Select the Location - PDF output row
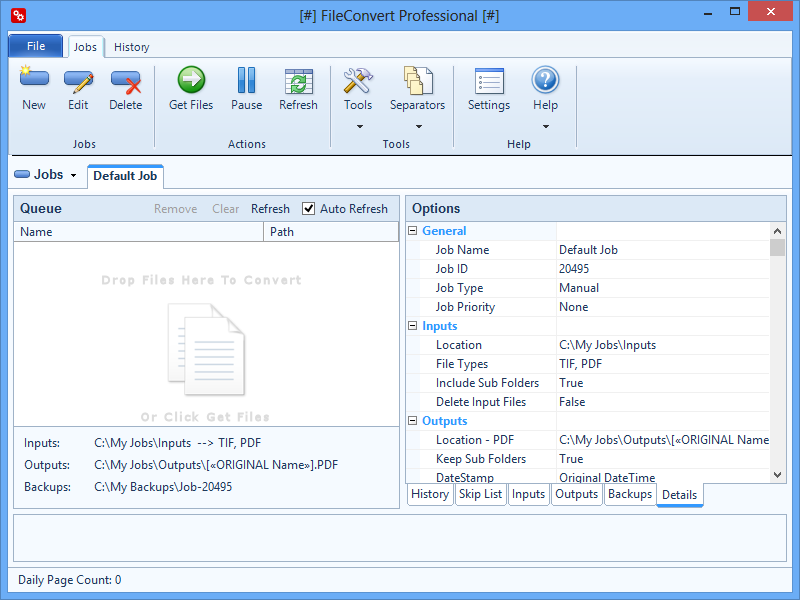 [588, 440]
